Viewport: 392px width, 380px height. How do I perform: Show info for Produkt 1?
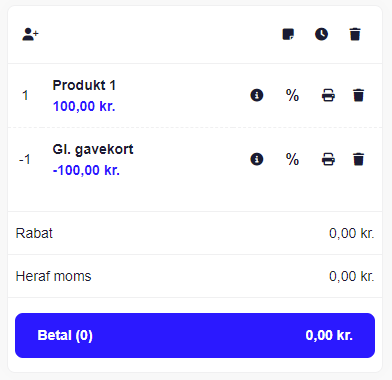(257, 95)
